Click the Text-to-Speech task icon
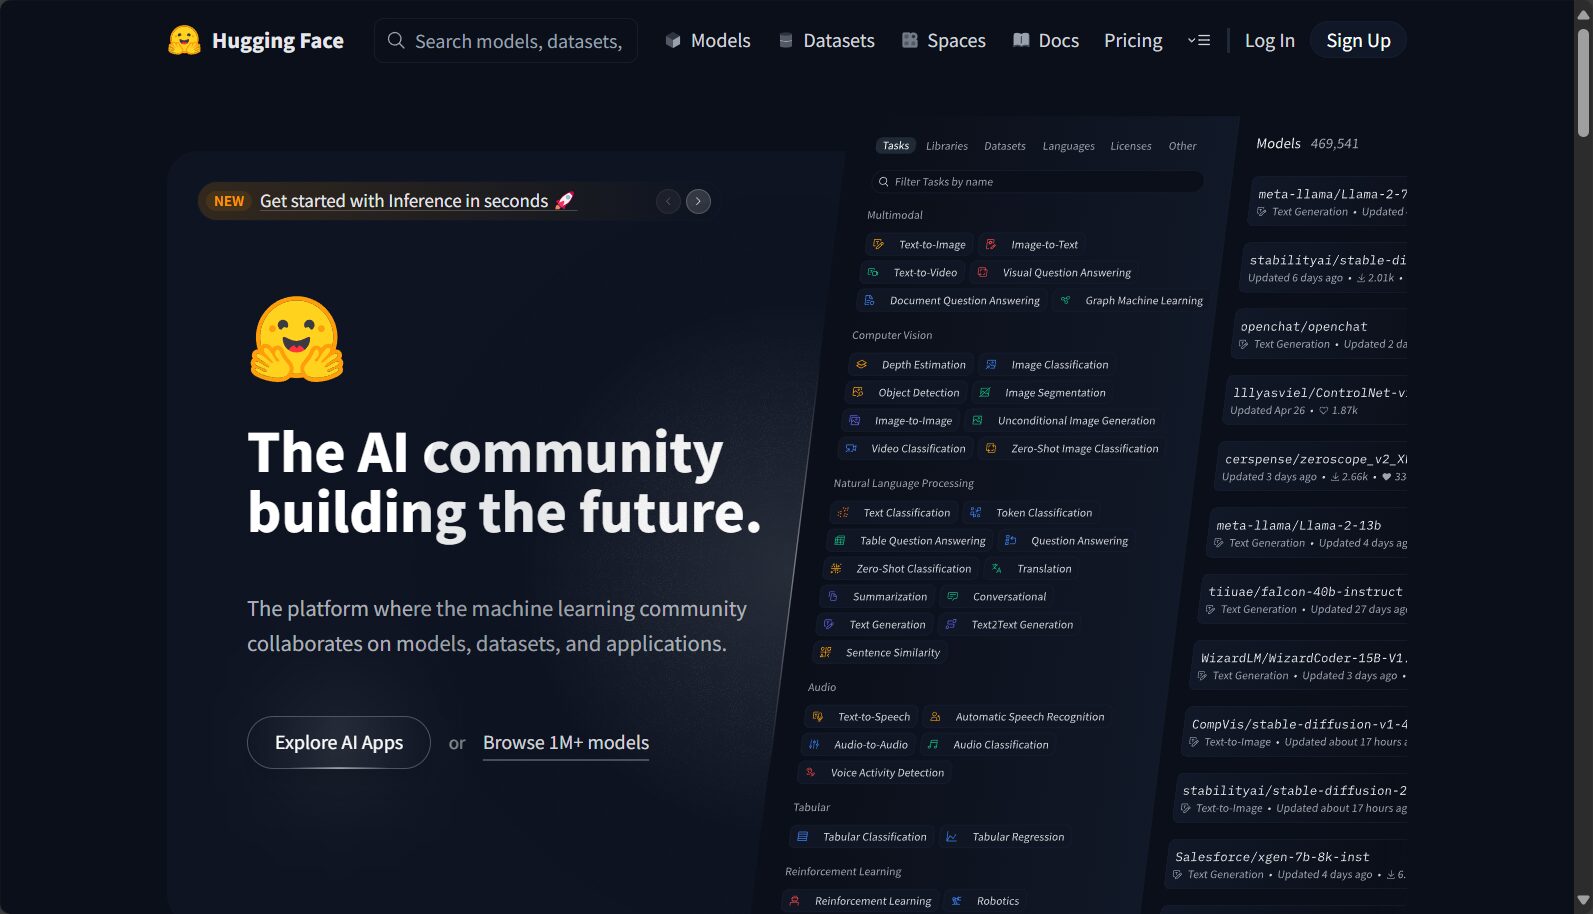The width and height of the screenshot is (1593, 914). click(818, 716)
